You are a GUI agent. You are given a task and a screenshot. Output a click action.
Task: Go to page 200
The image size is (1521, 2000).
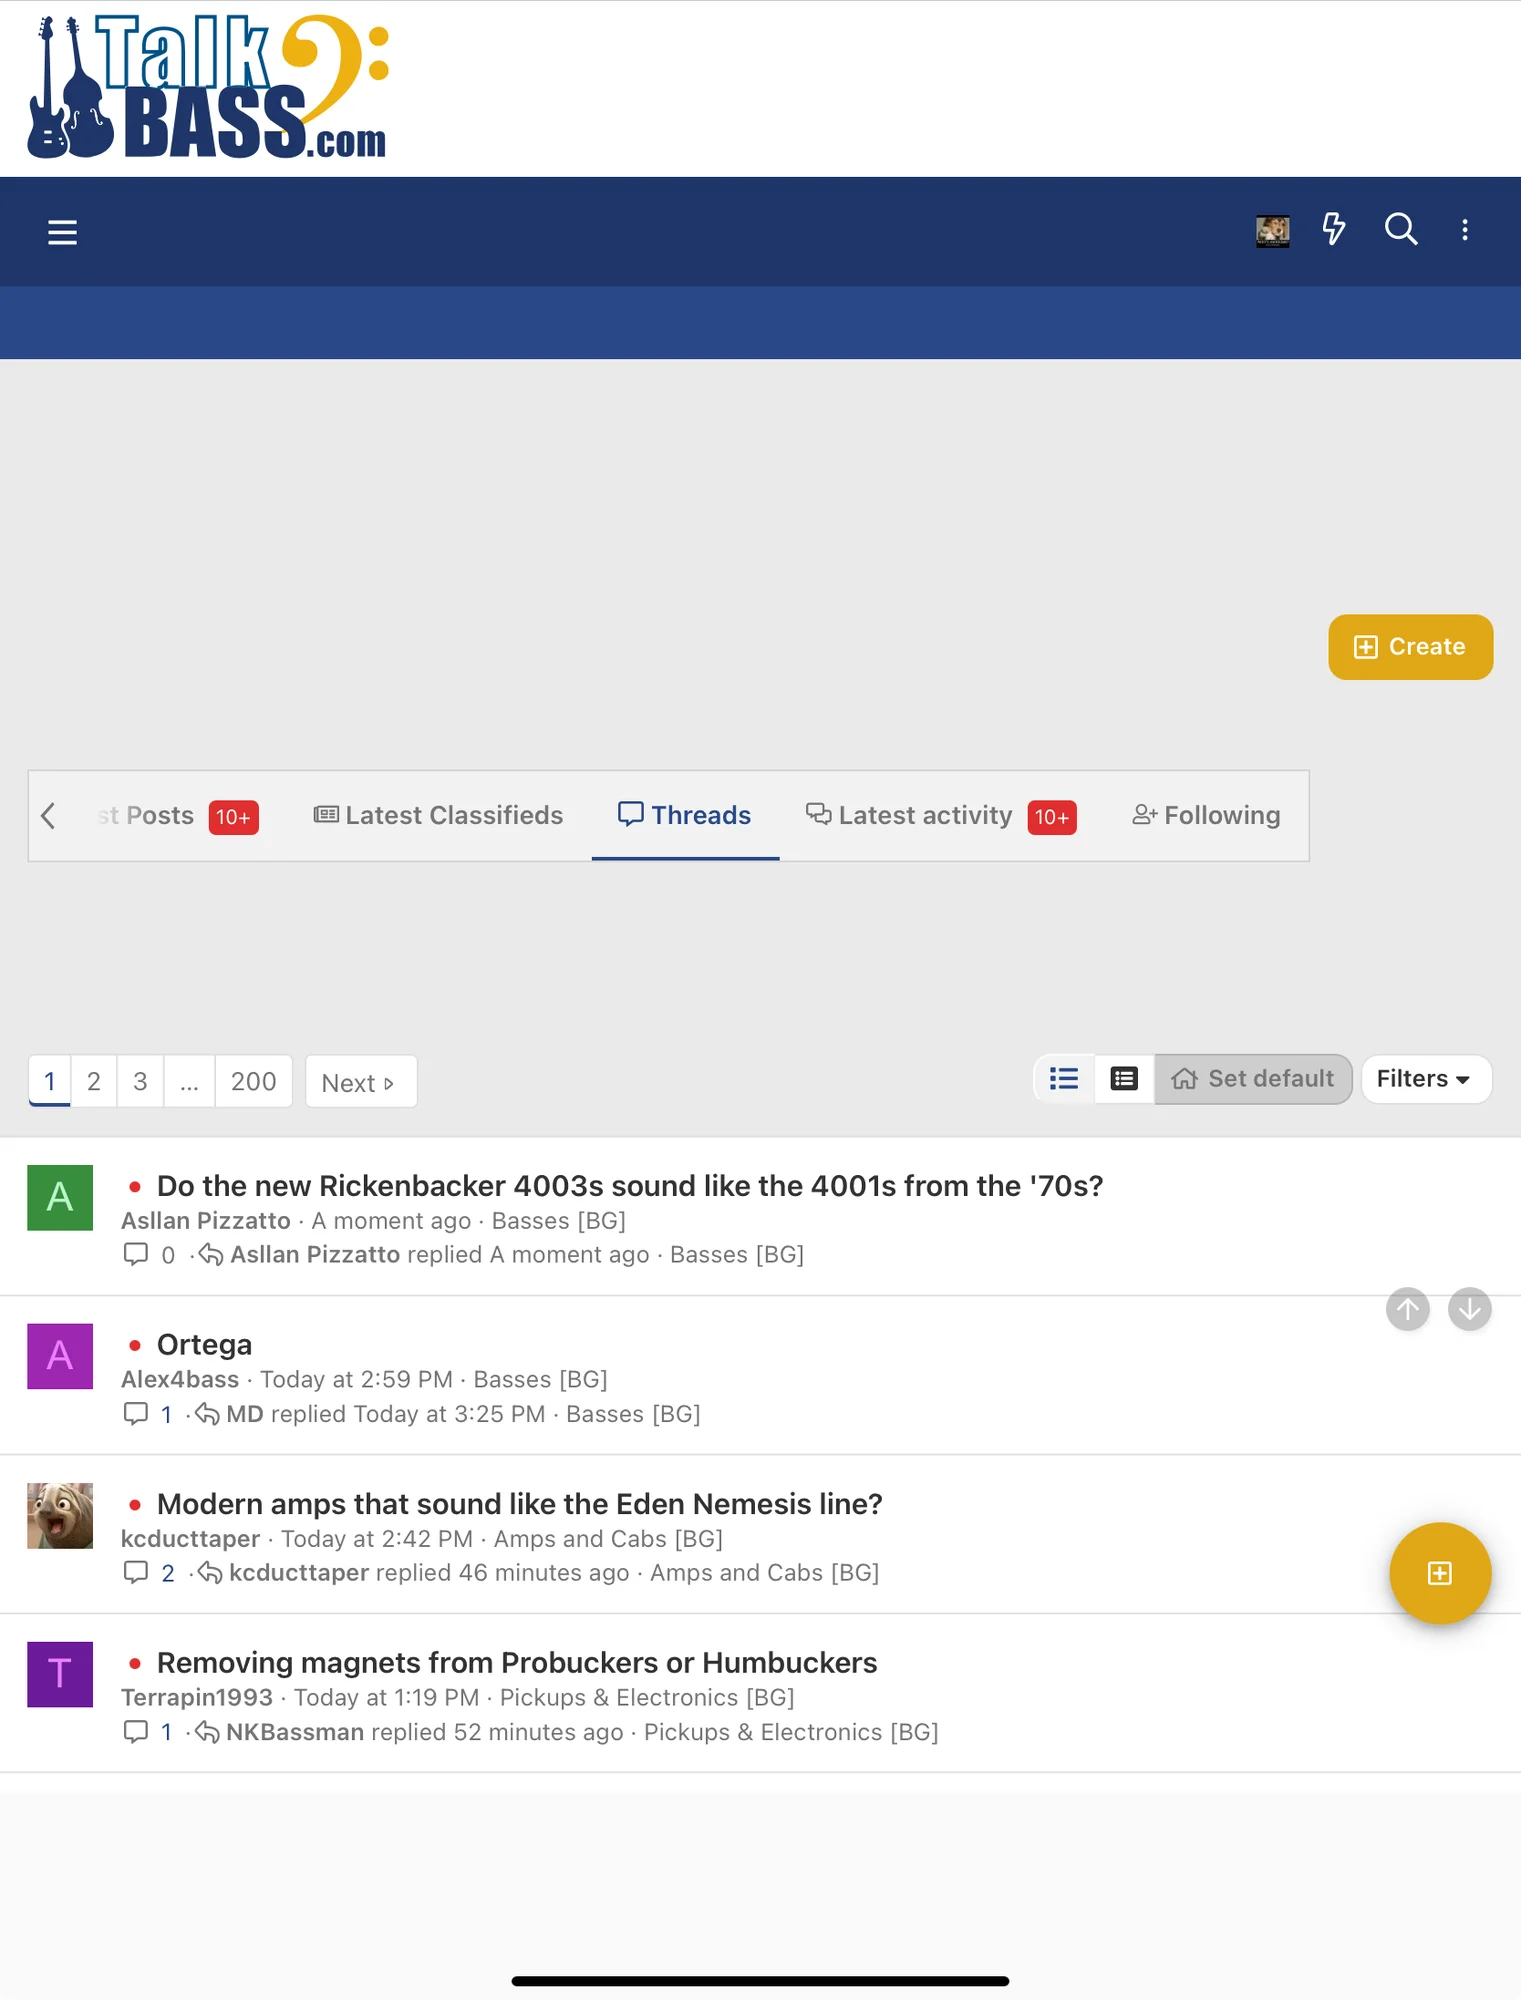(x=253, y=1081)
